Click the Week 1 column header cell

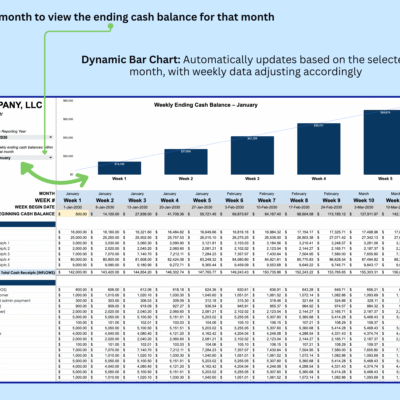point(73,200)
